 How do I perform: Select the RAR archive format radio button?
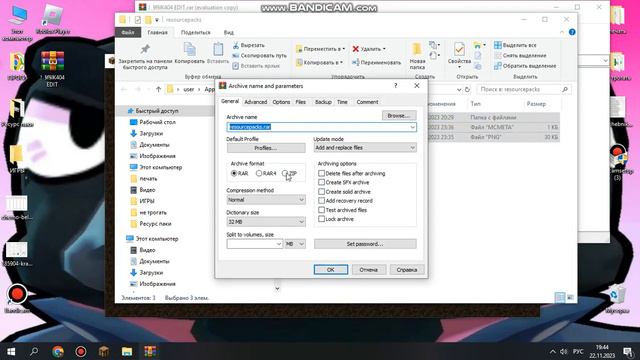click(x=234, y=173)
